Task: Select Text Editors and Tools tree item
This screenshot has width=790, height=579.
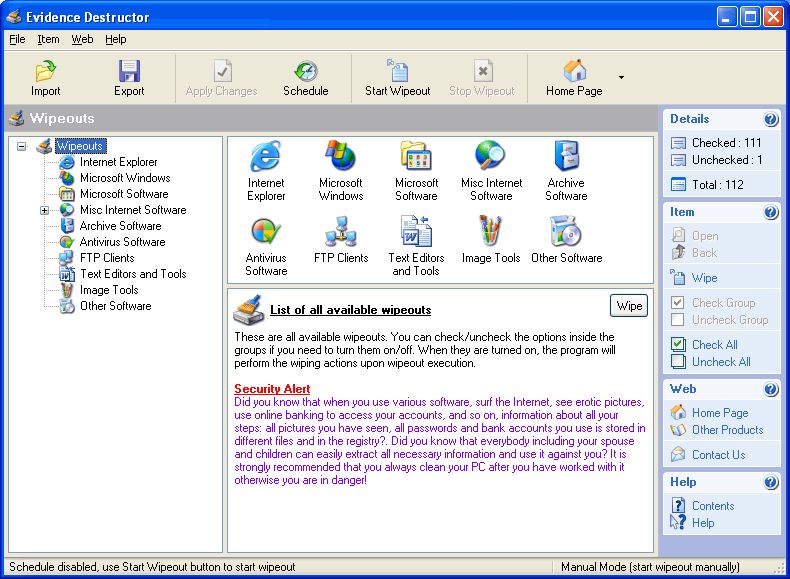Action: click(x=133, y=274)
